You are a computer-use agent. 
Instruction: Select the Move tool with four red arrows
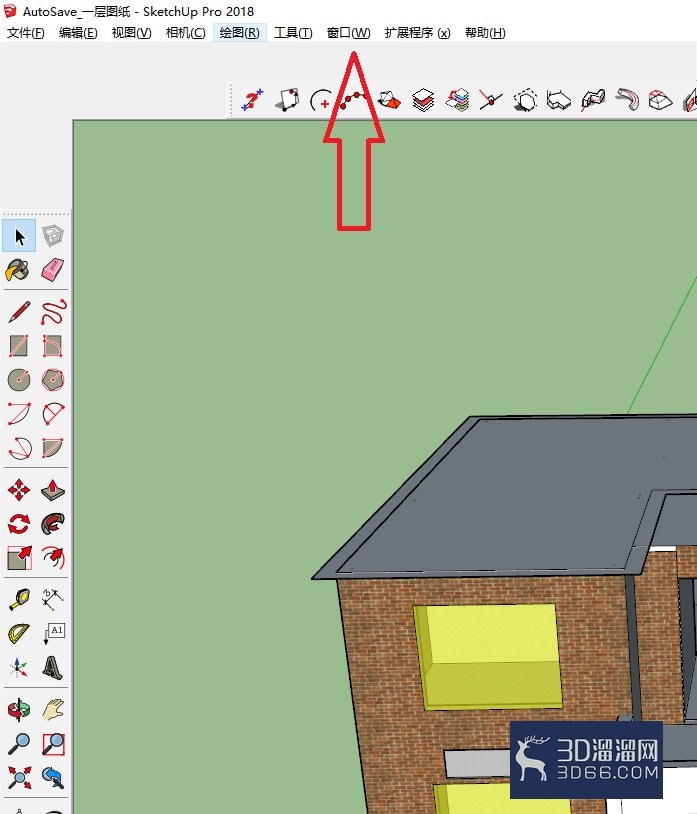(19, 490)
